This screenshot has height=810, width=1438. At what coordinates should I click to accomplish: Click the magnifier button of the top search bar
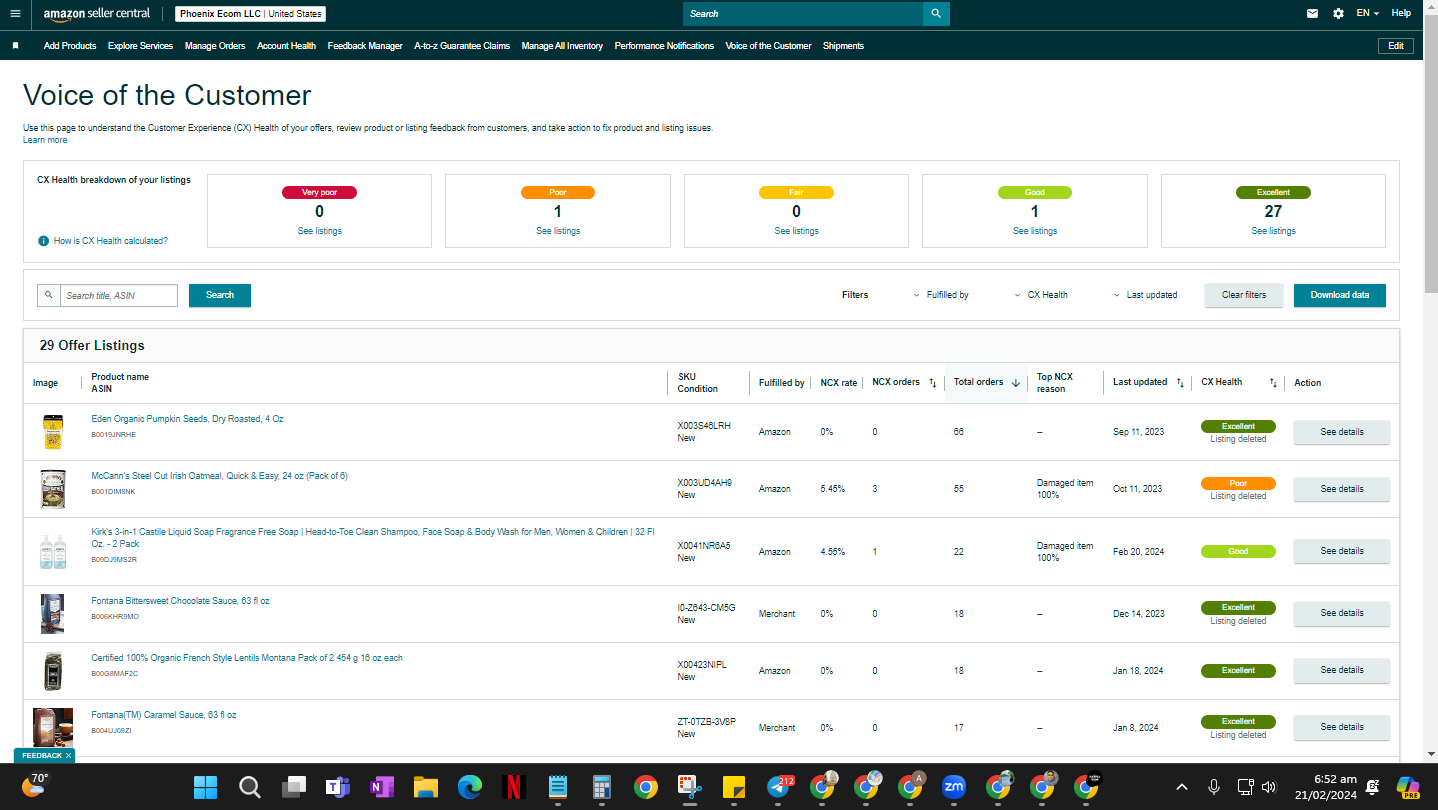936,14
